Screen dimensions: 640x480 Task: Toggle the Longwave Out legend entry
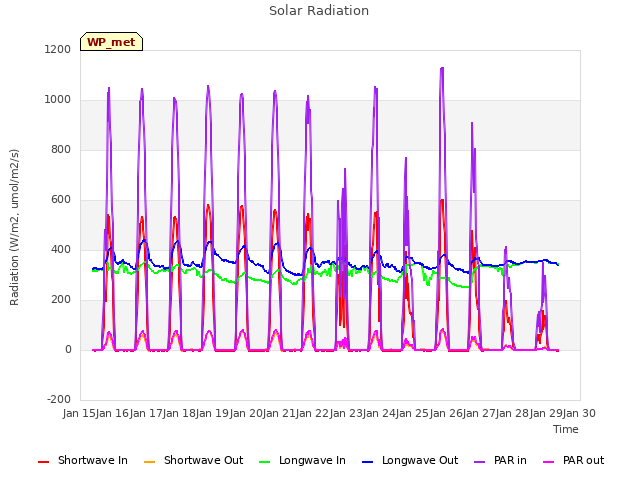click(410, 460)
